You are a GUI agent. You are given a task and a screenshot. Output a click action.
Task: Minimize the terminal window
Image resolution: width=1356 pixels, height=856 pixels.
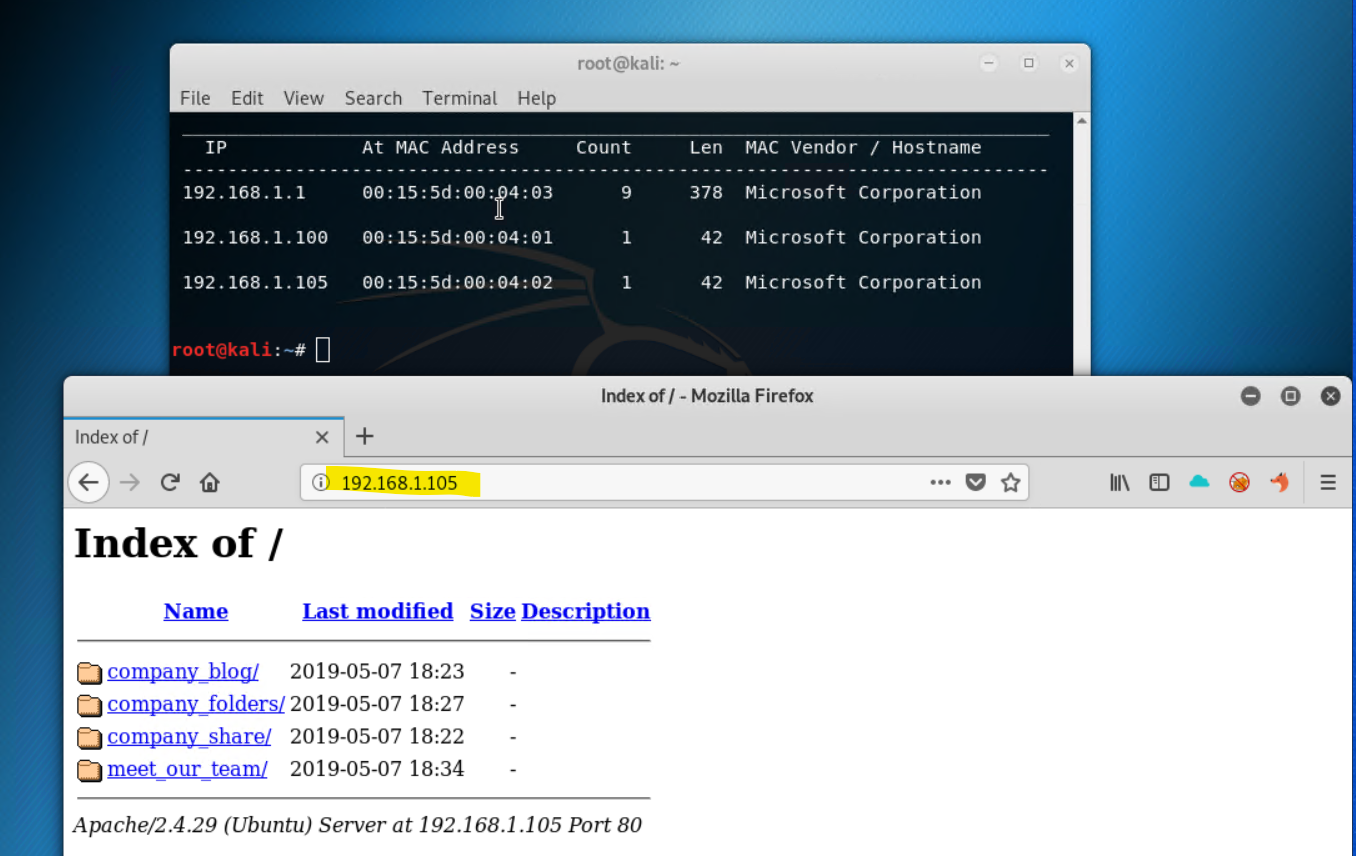coord(989,63)
